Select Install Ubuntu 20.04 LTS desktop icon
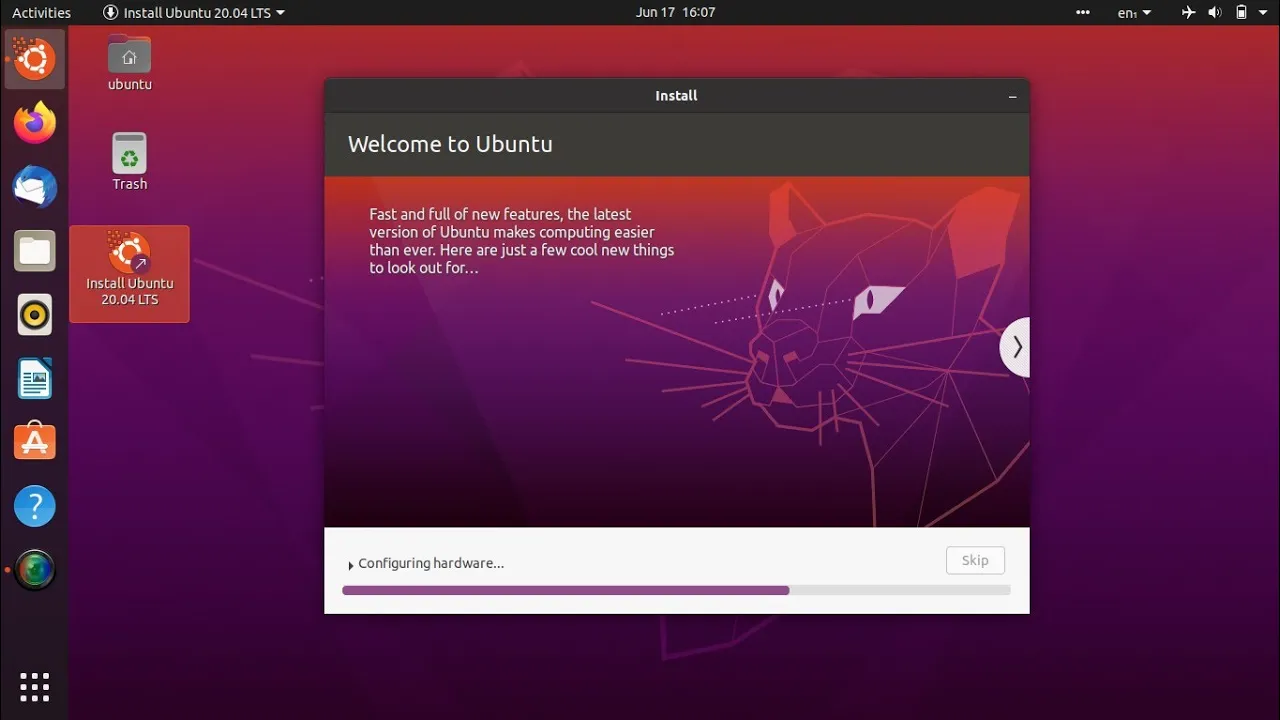Viewport: 1280px width, 720px height. pos(129,273)
